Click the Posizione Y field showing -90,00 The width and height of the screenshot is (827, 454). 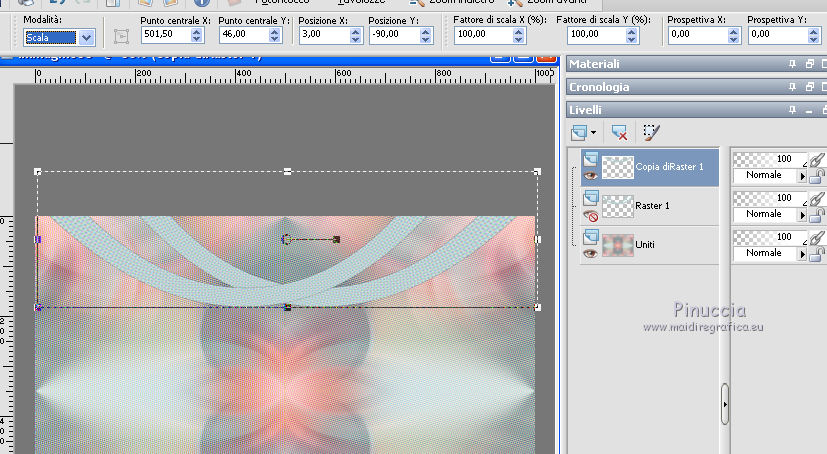[x=395, y=34]
